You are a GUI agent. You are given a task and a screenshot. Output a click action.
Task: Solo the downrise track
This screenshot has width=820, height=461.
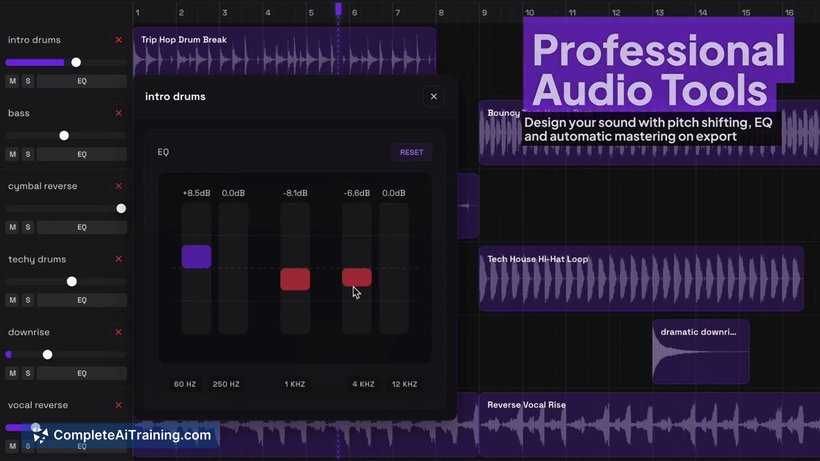click(28, 373)
